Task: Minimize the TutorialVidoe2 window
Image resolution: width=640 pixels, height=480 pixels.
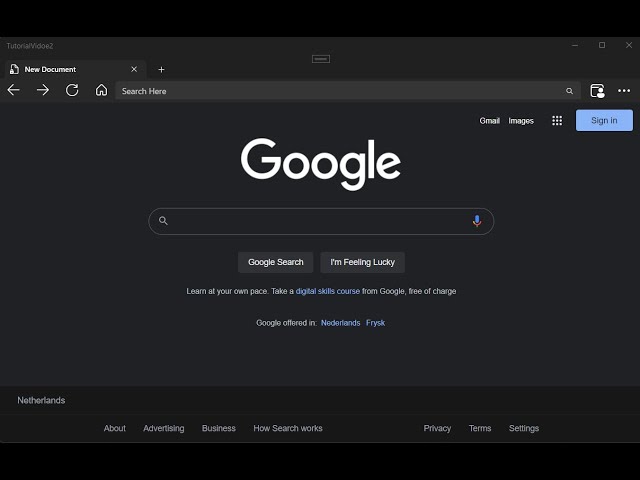Action: click(575, 45)
